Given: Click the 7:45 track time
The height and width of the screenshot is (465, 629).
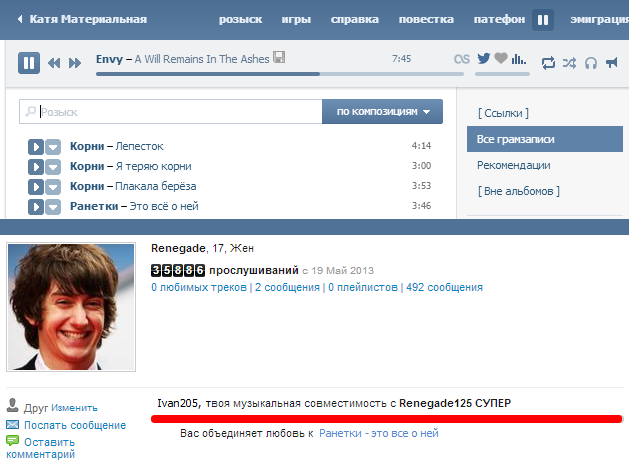Looking at the screenshot, I should point(402,59).
